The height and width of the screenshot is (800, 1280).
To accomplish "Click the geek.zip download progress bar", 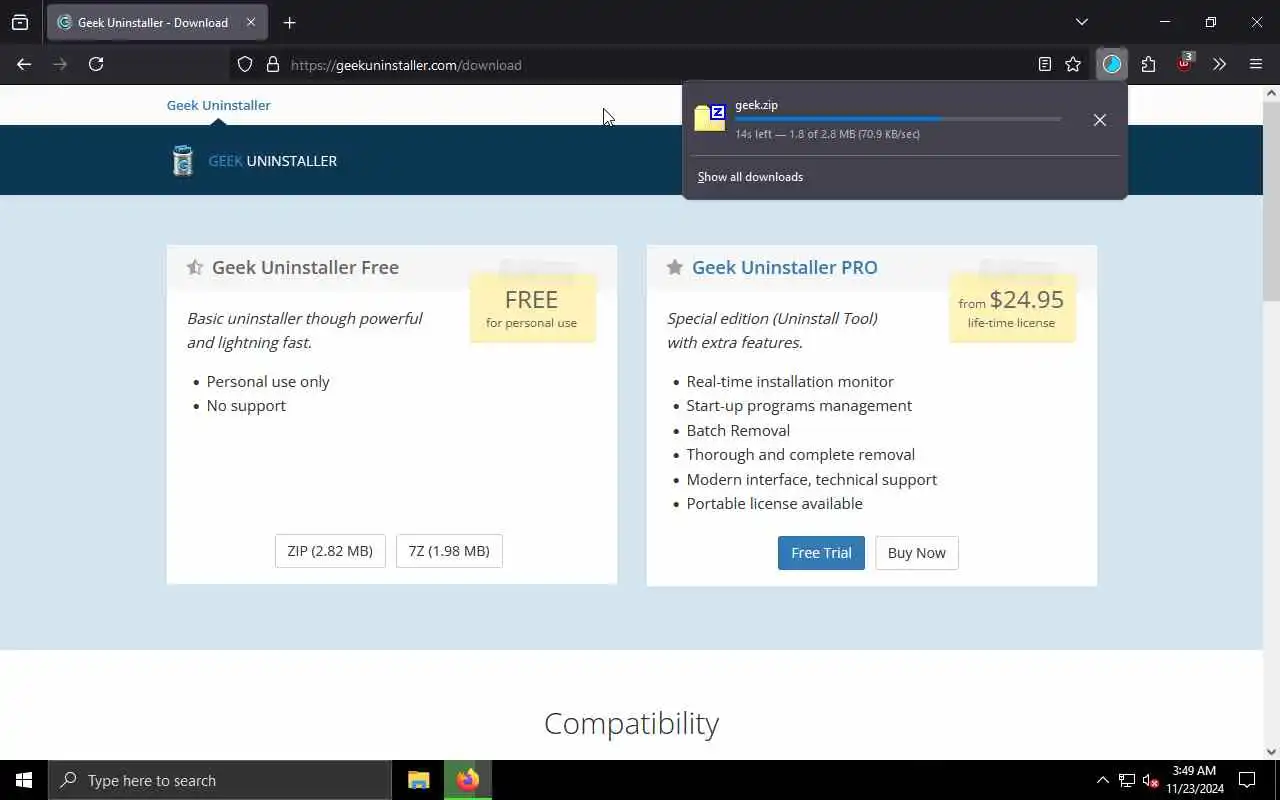I will [x=898, y=119].
